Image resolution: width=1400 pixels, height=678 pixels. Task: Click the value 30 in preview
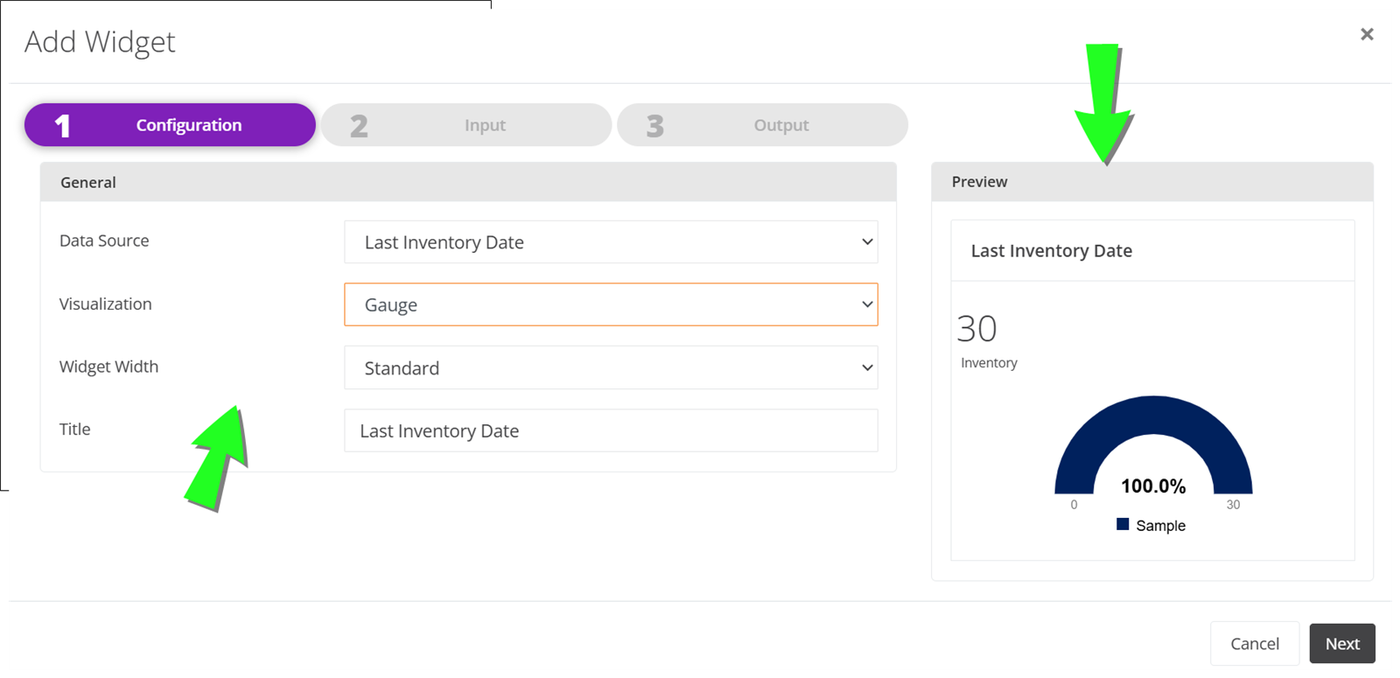976,329
